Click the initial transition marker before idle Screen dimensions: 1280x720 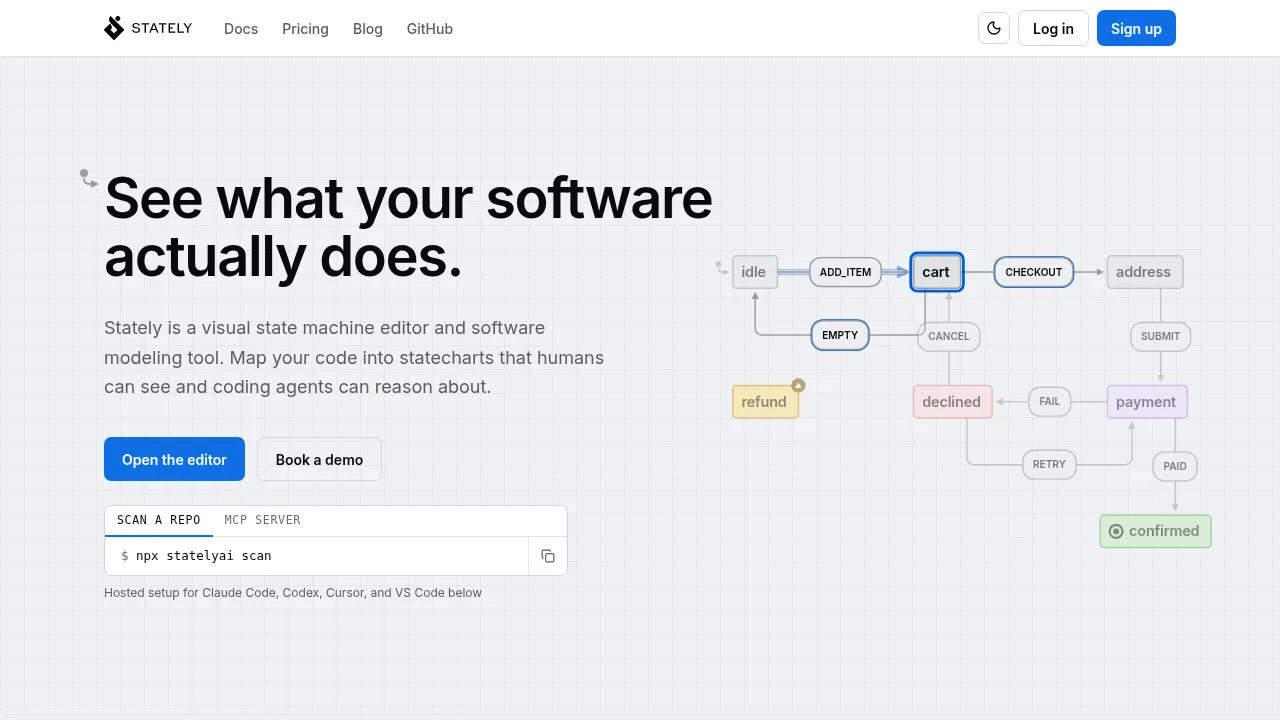point(722,267)
